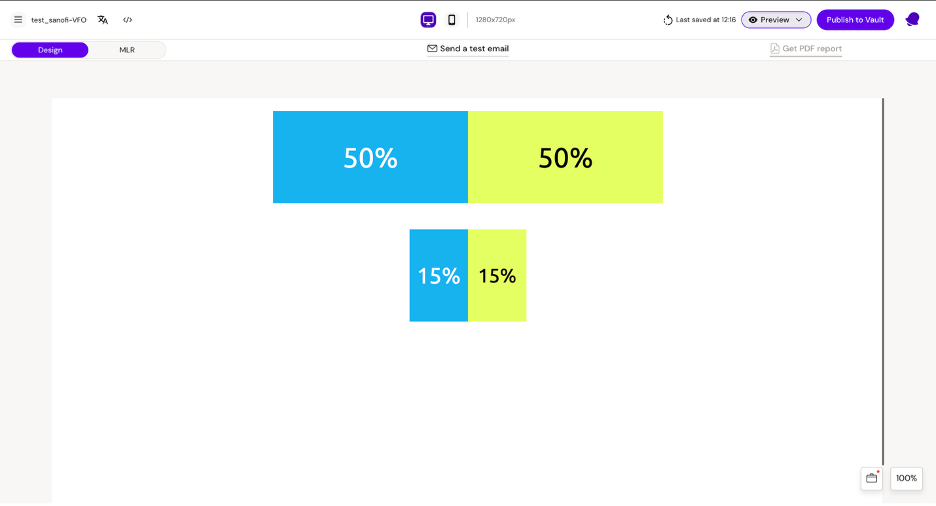Click the translate language icon
This screenshot has width=936, height=506.
coord(103,20)
